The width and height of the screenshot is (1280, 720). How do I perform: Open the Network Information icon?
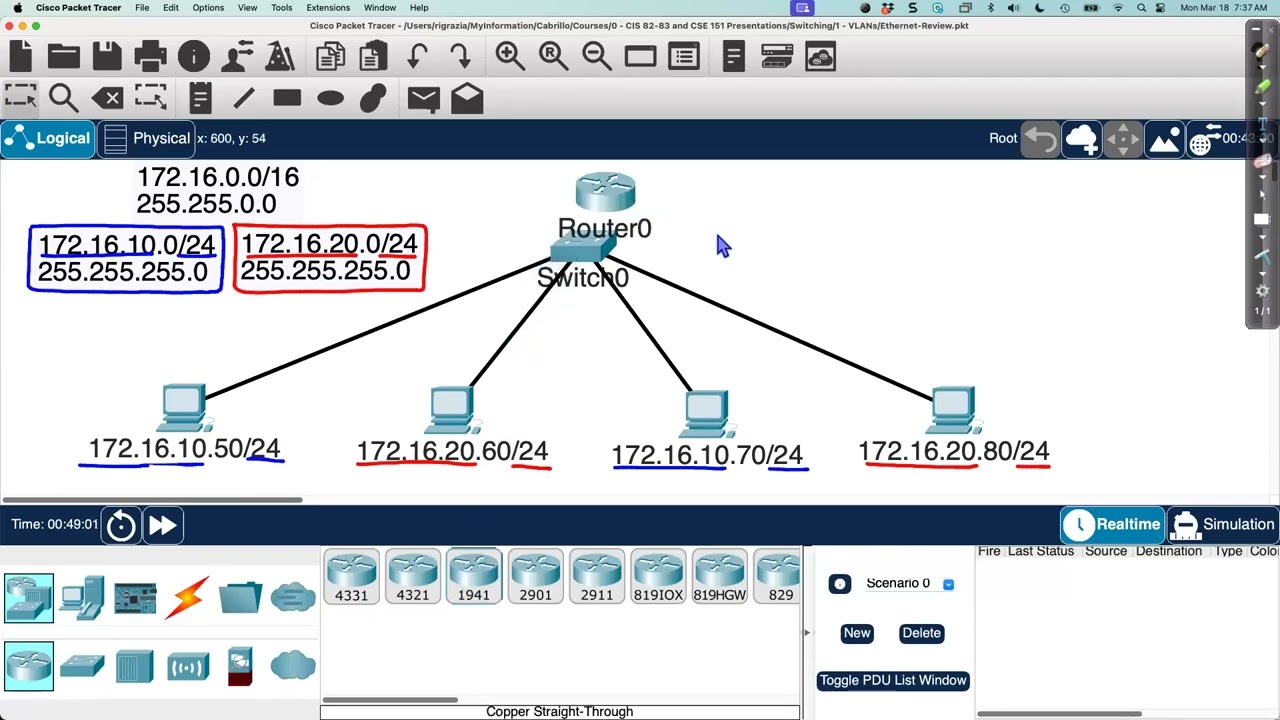(x=194, y=57)
